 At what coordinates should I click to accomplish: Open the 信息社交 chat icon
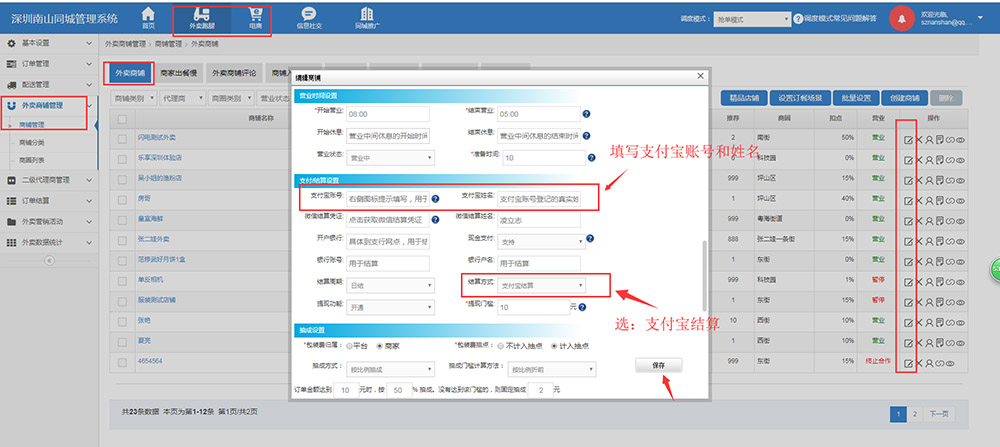tap(309, 17)
